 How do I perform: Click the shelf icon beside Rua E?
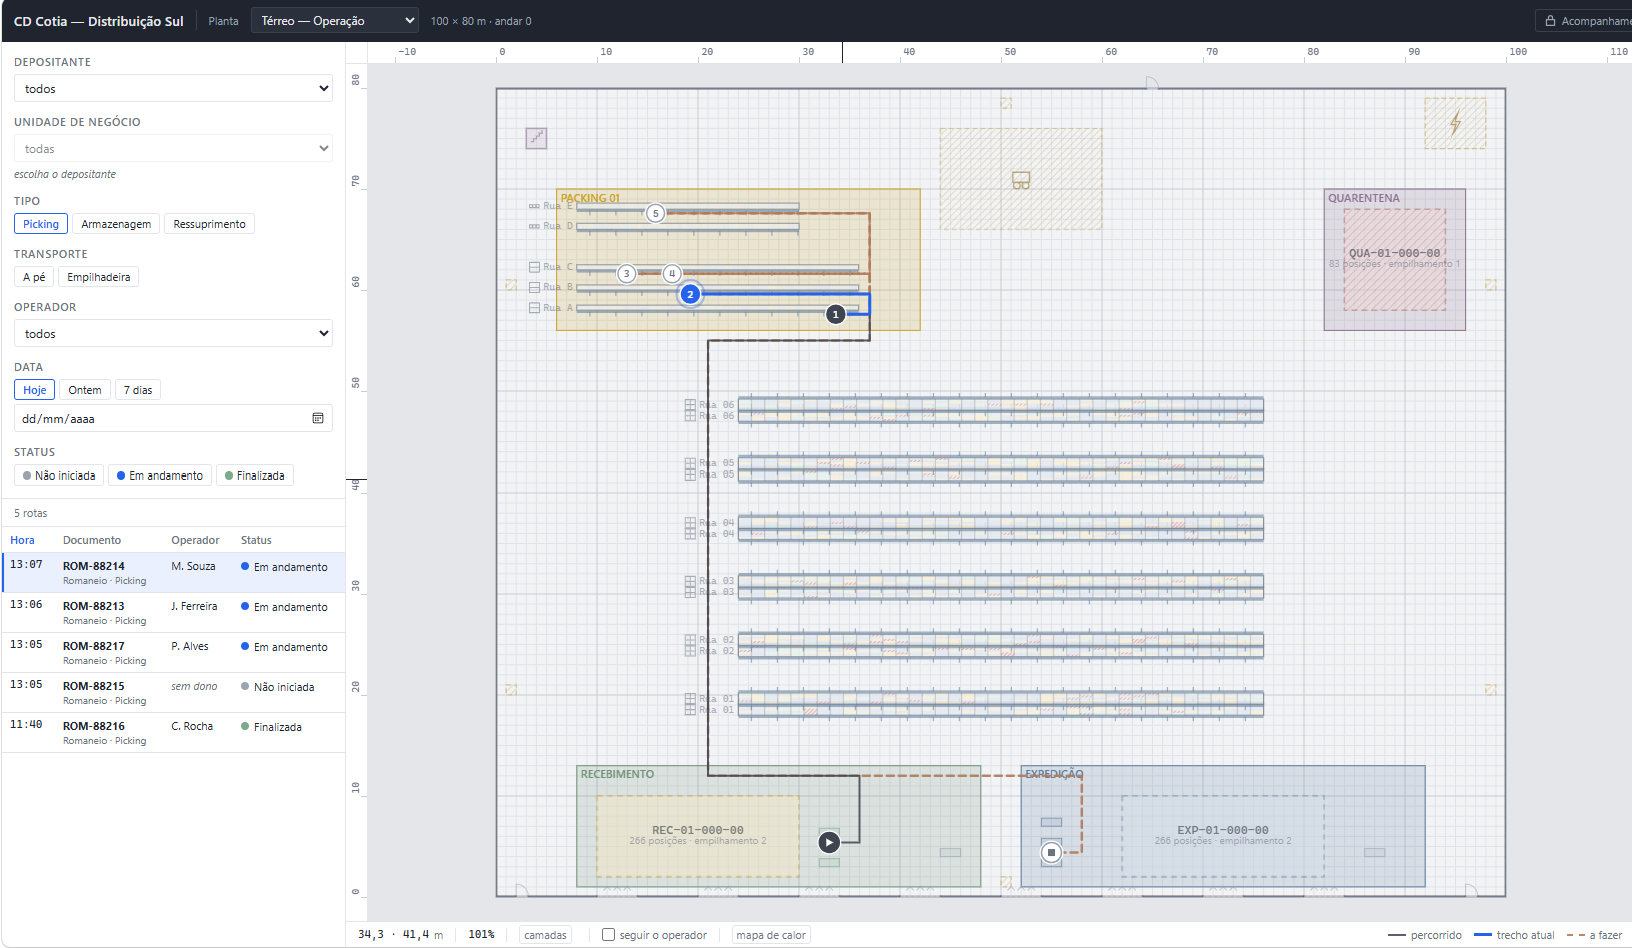pyautogui.click(x=535, y=206)
